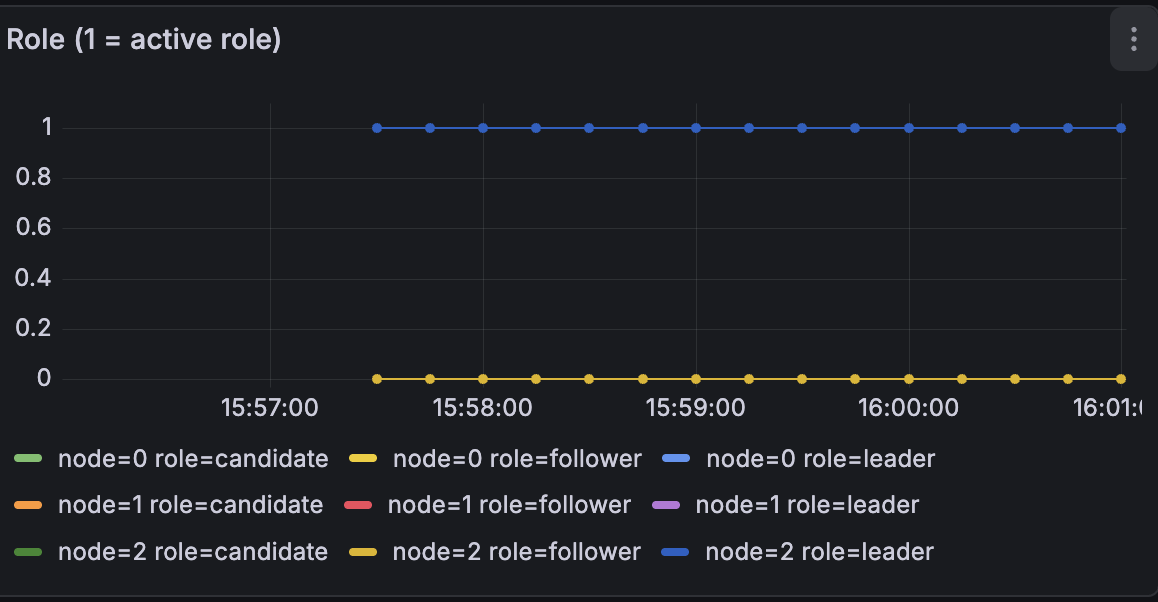Image resolution: width=1158 pixels, height=602 pixels.
Task: Open the panel options kebab menu
Action: click(1133, 40)
